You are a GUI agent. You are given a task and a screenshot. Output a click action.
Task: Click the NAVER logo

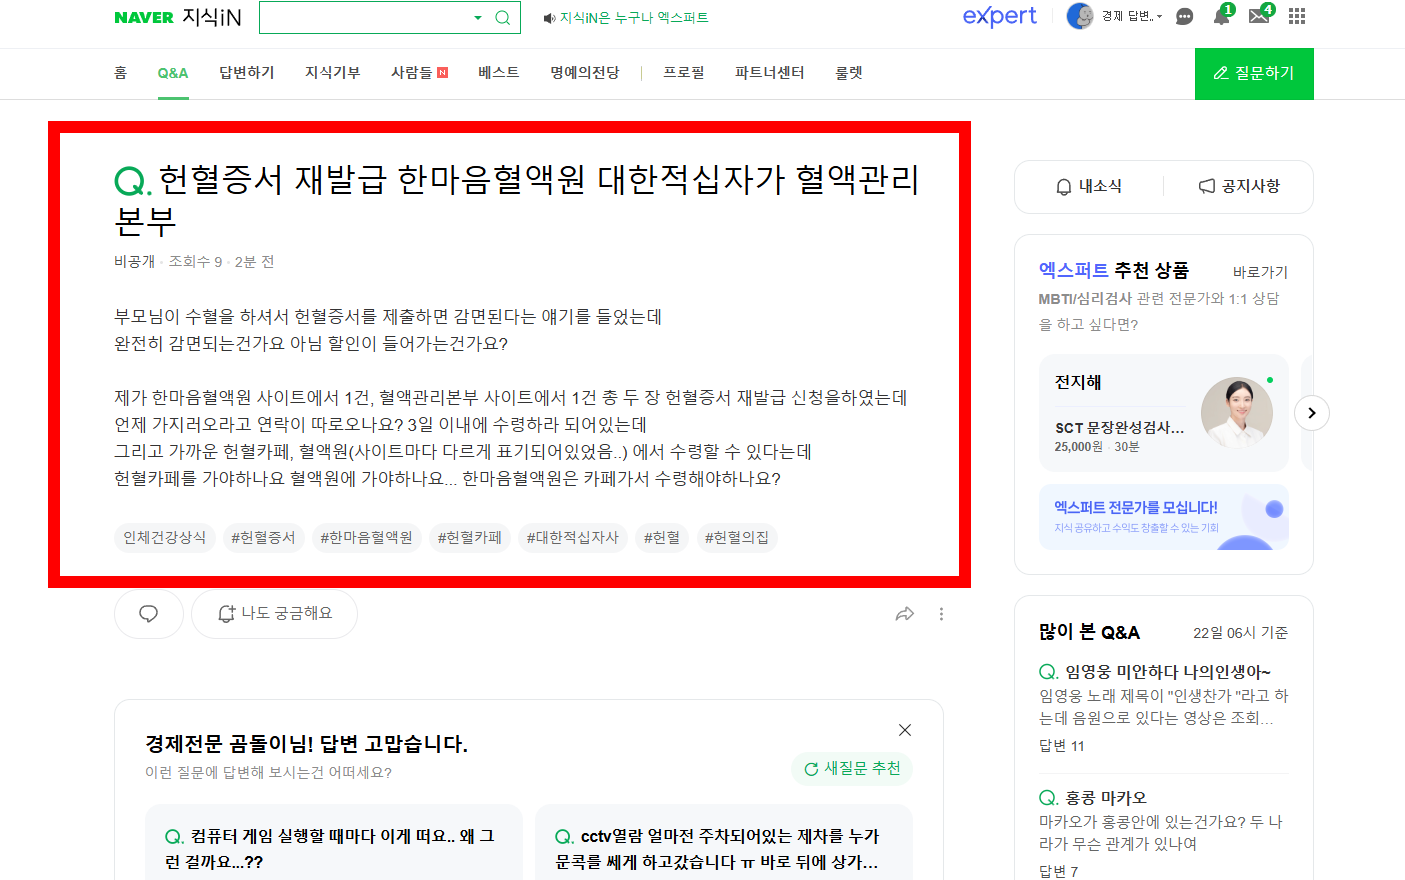(x=144, y=17)
